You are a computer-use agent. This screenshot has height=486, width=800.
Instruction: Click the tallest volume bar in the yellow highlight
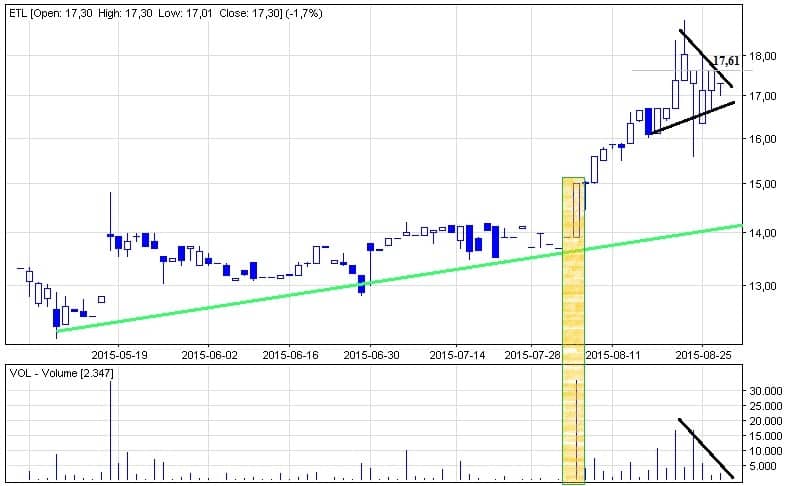pyautogui.click(x=577, y=430)
